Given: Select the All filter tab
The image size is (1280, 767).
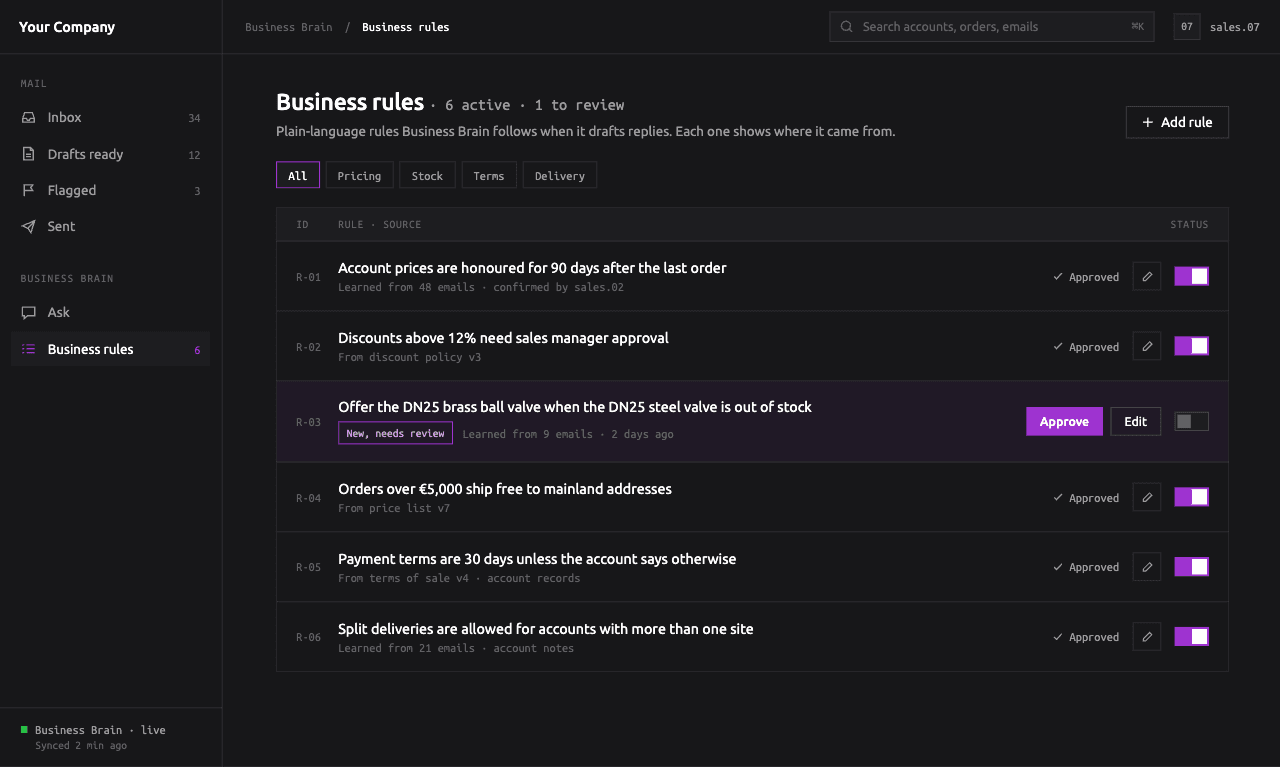Looking at the screenshot, I should pos(298,175).
